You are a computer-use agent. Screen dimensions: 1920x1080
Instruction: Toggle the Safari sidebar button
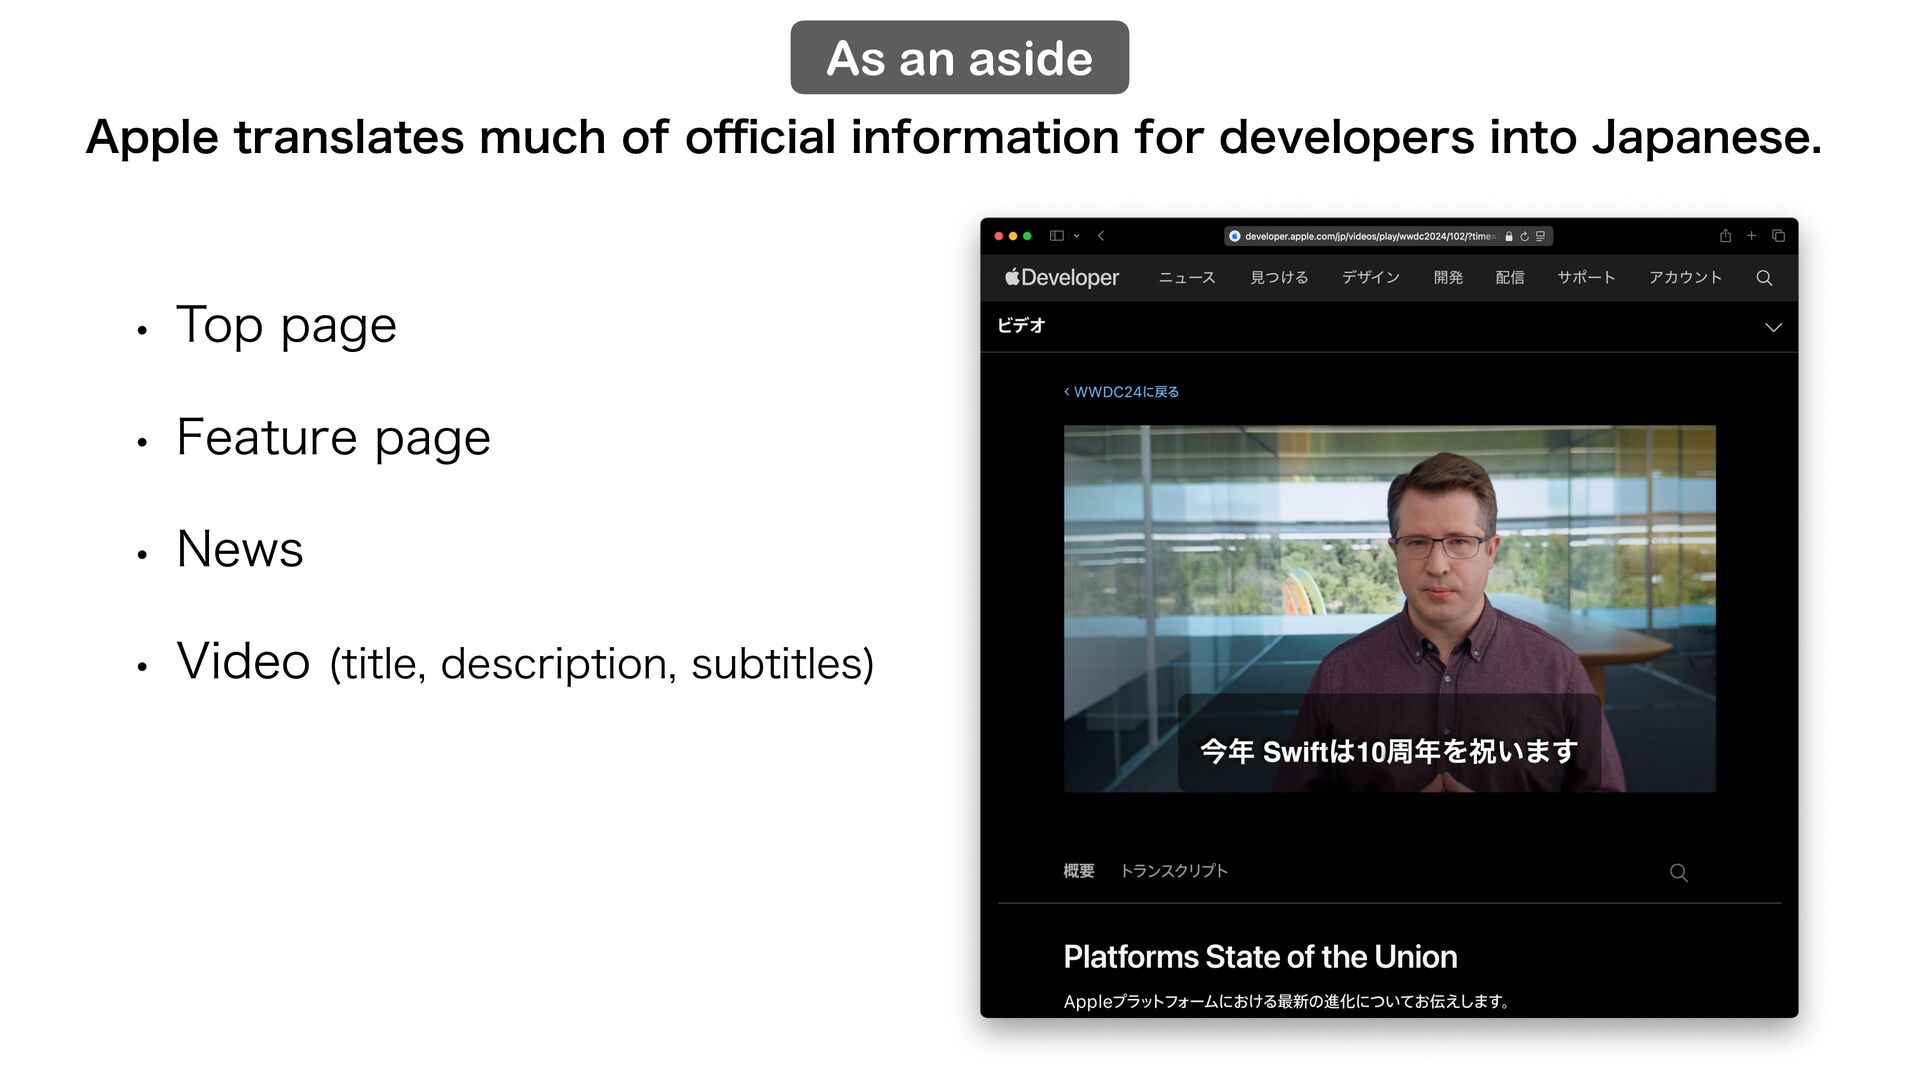[x=1056, y=236]
